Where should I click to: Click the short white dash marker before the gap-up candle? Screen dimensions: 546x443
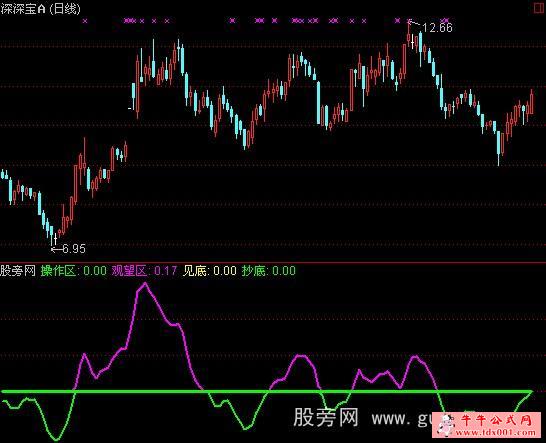point(130,109)
